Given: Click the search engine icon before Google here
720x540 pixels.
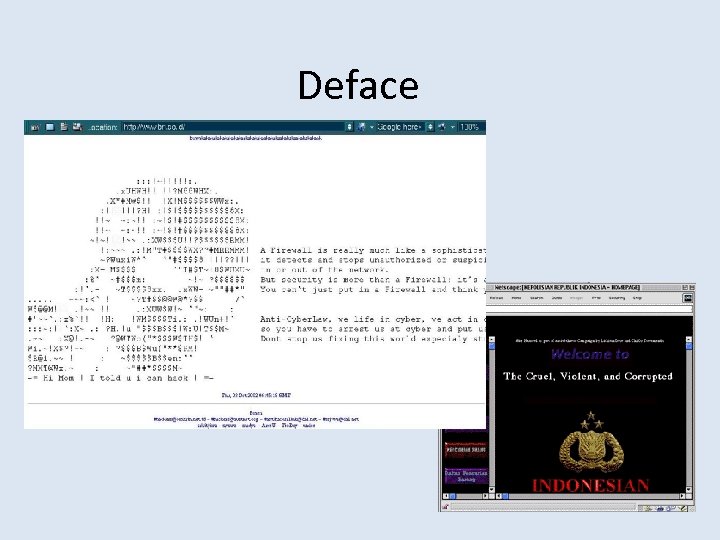Looking at the screenshot, I should click(x=362, y=127).
